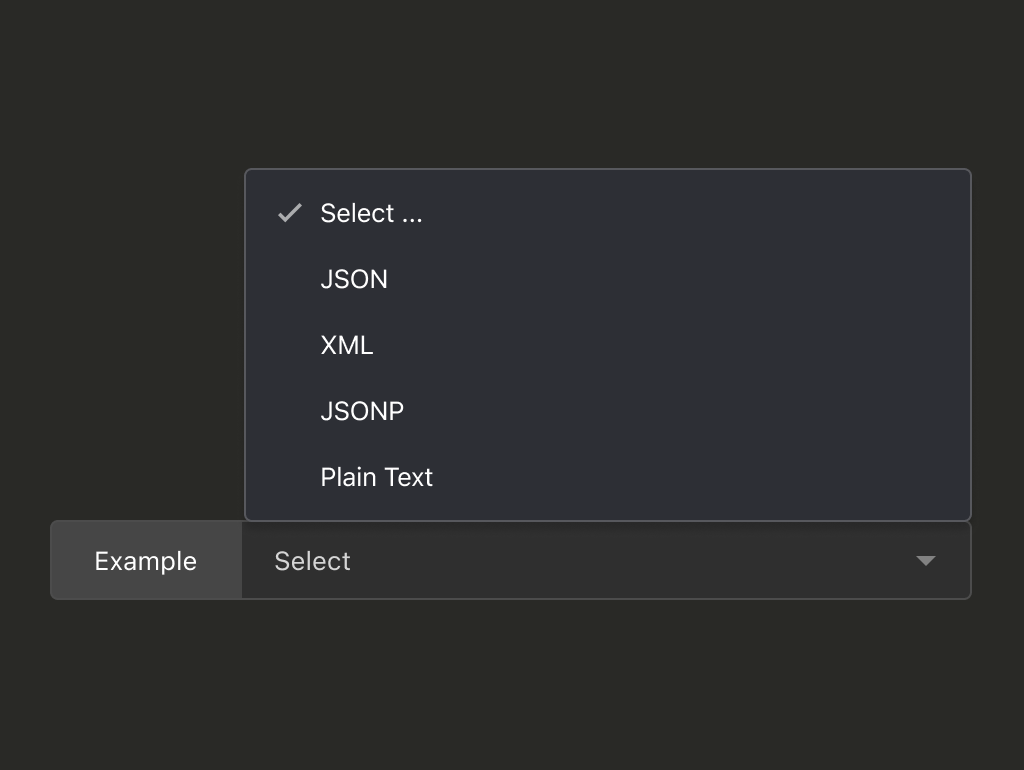Select JSONP from the list
1024x770 pixels.
pyautogui.click(x=362, y=411)
